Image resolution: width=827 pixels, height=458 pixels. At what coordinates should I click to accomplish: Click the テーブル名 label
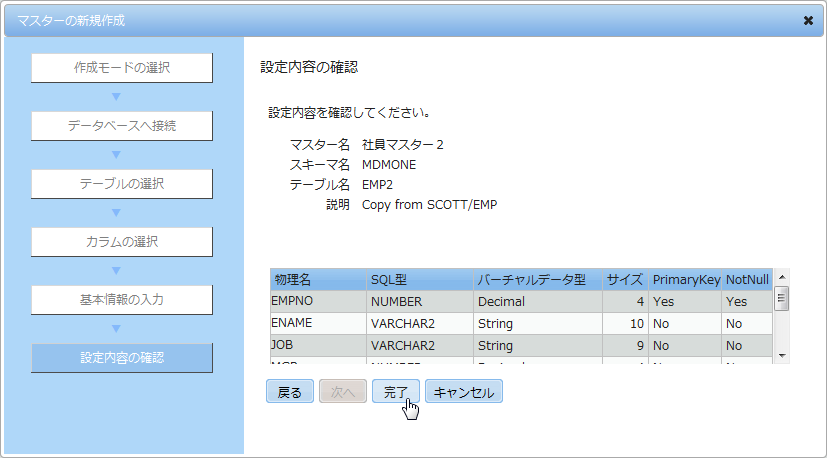(x=320, y=185)
